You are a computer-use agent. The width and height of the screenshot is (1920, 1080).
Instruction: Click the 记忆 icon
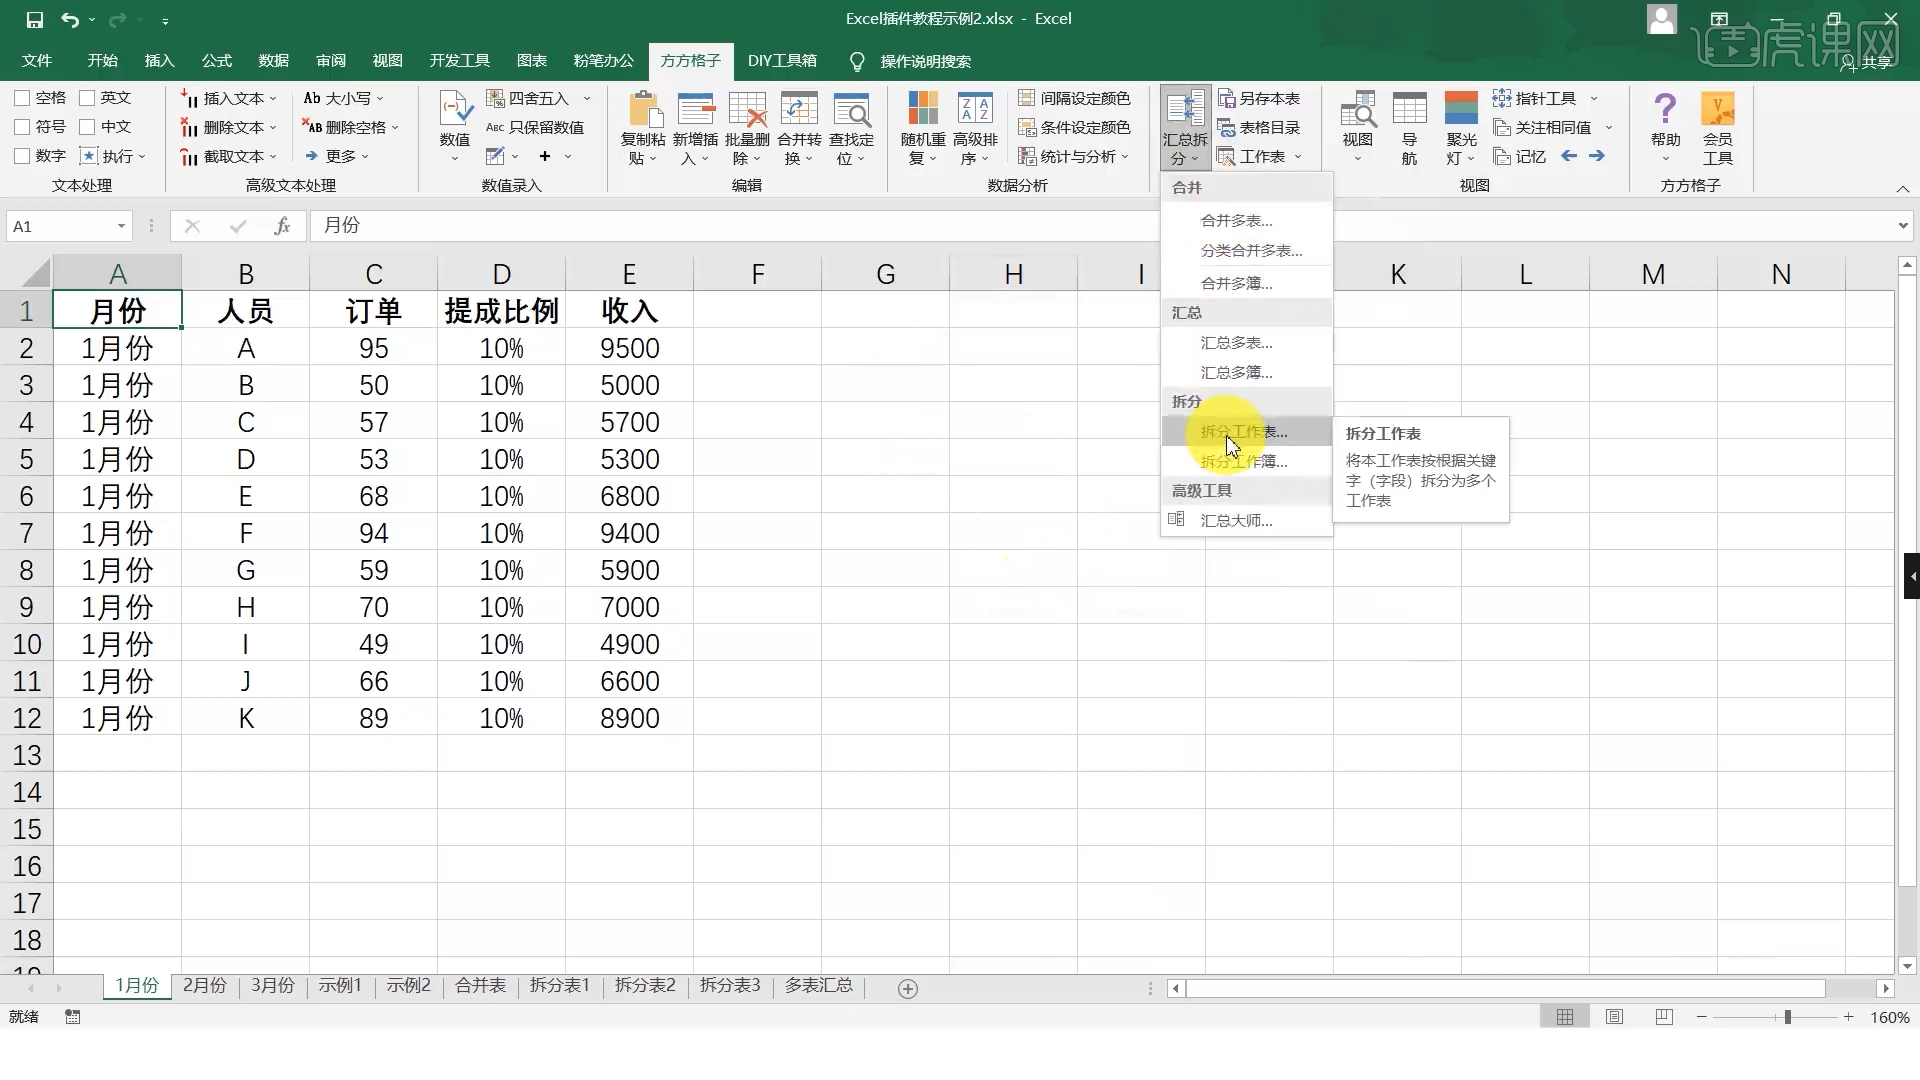(x=1501, y=156)
